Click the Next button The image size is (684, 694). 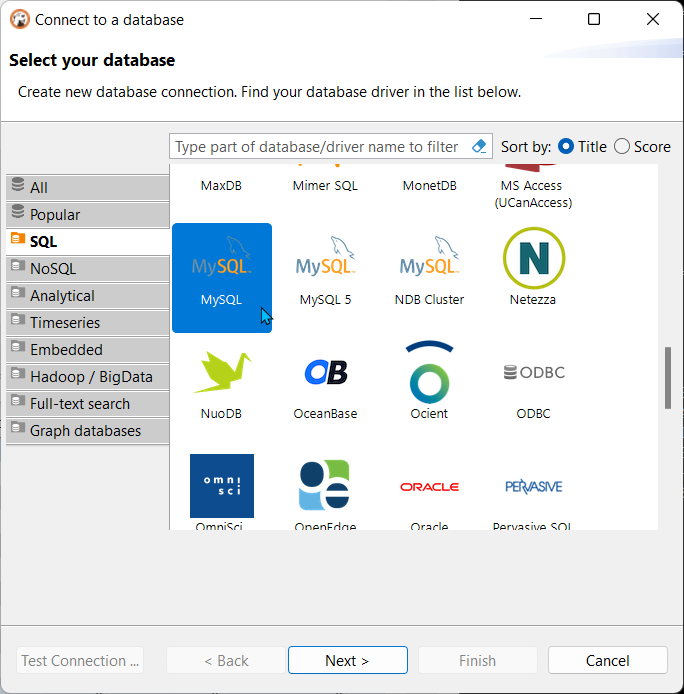pos(347,660)
